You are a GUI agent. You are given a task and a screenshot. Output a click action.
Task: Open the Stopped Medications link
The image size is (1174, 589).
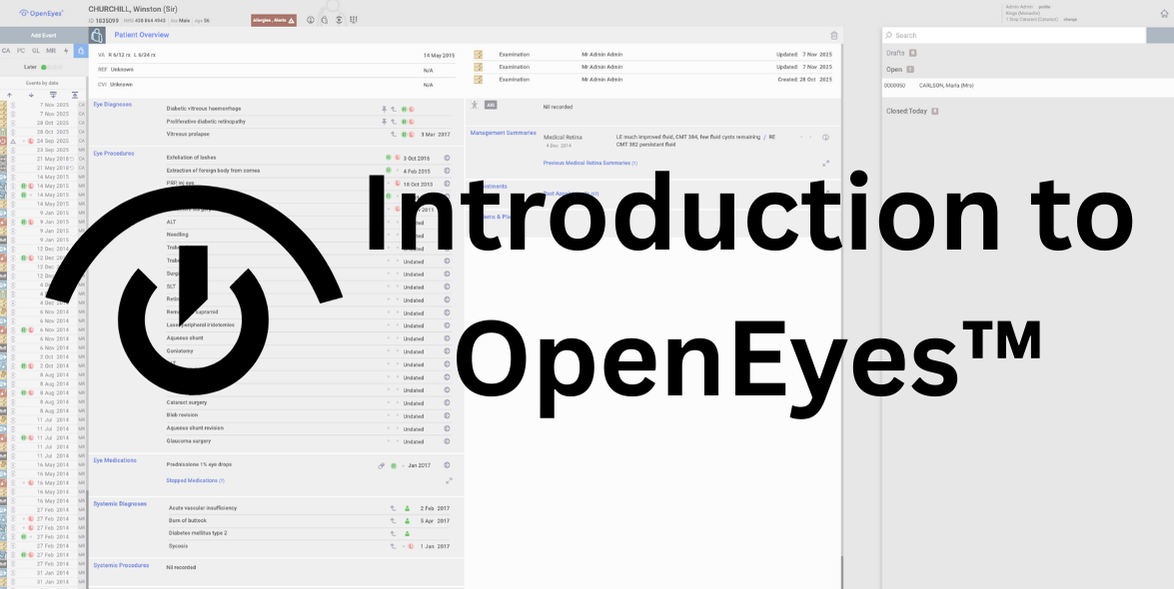[x=194, y=481]
